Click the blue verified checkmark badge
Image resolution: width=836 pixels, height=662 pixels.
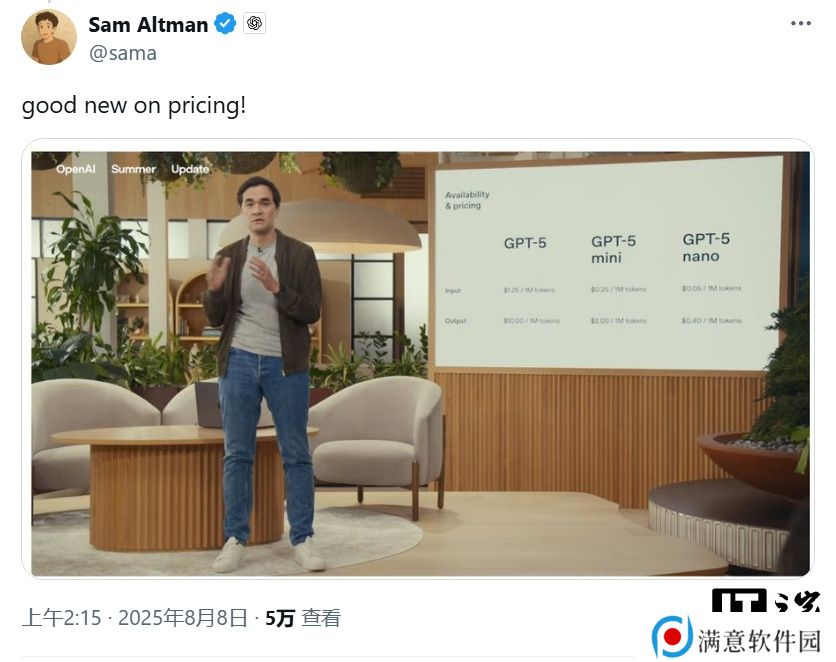[225, 24]
